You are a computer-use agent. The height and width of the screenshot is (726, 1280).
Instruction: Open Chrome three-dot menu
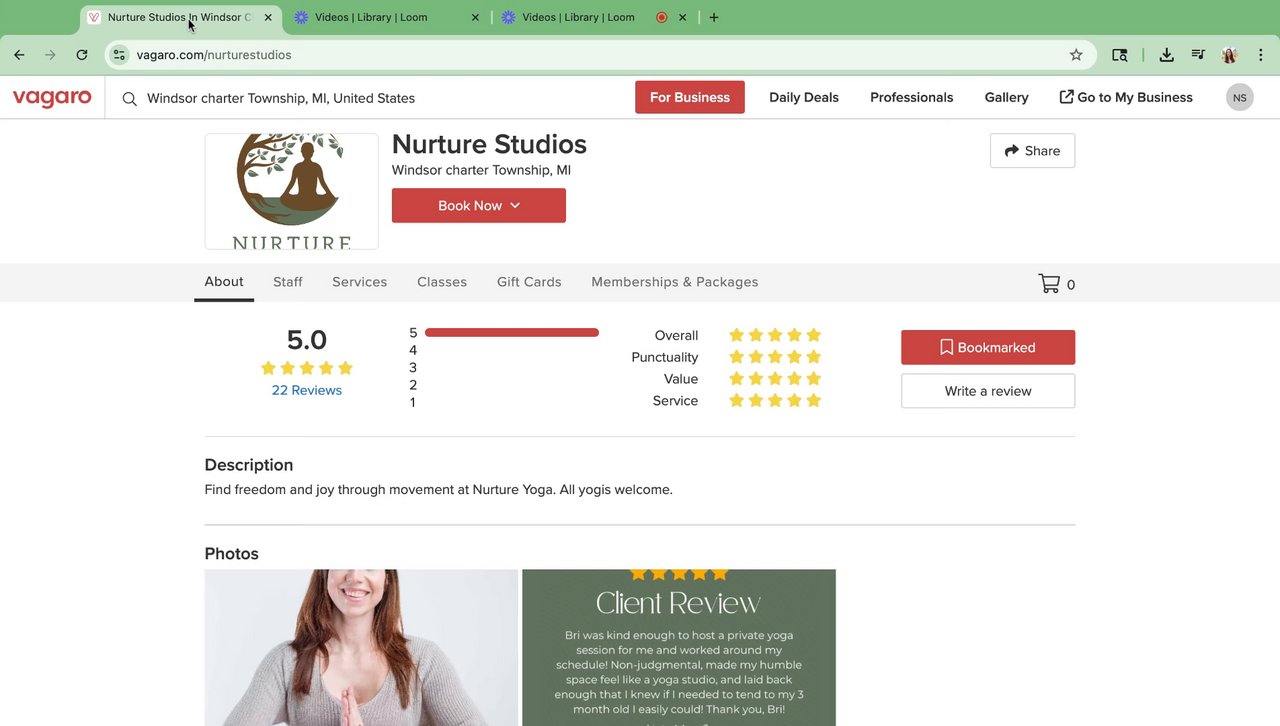click(x=1261, y=55)
